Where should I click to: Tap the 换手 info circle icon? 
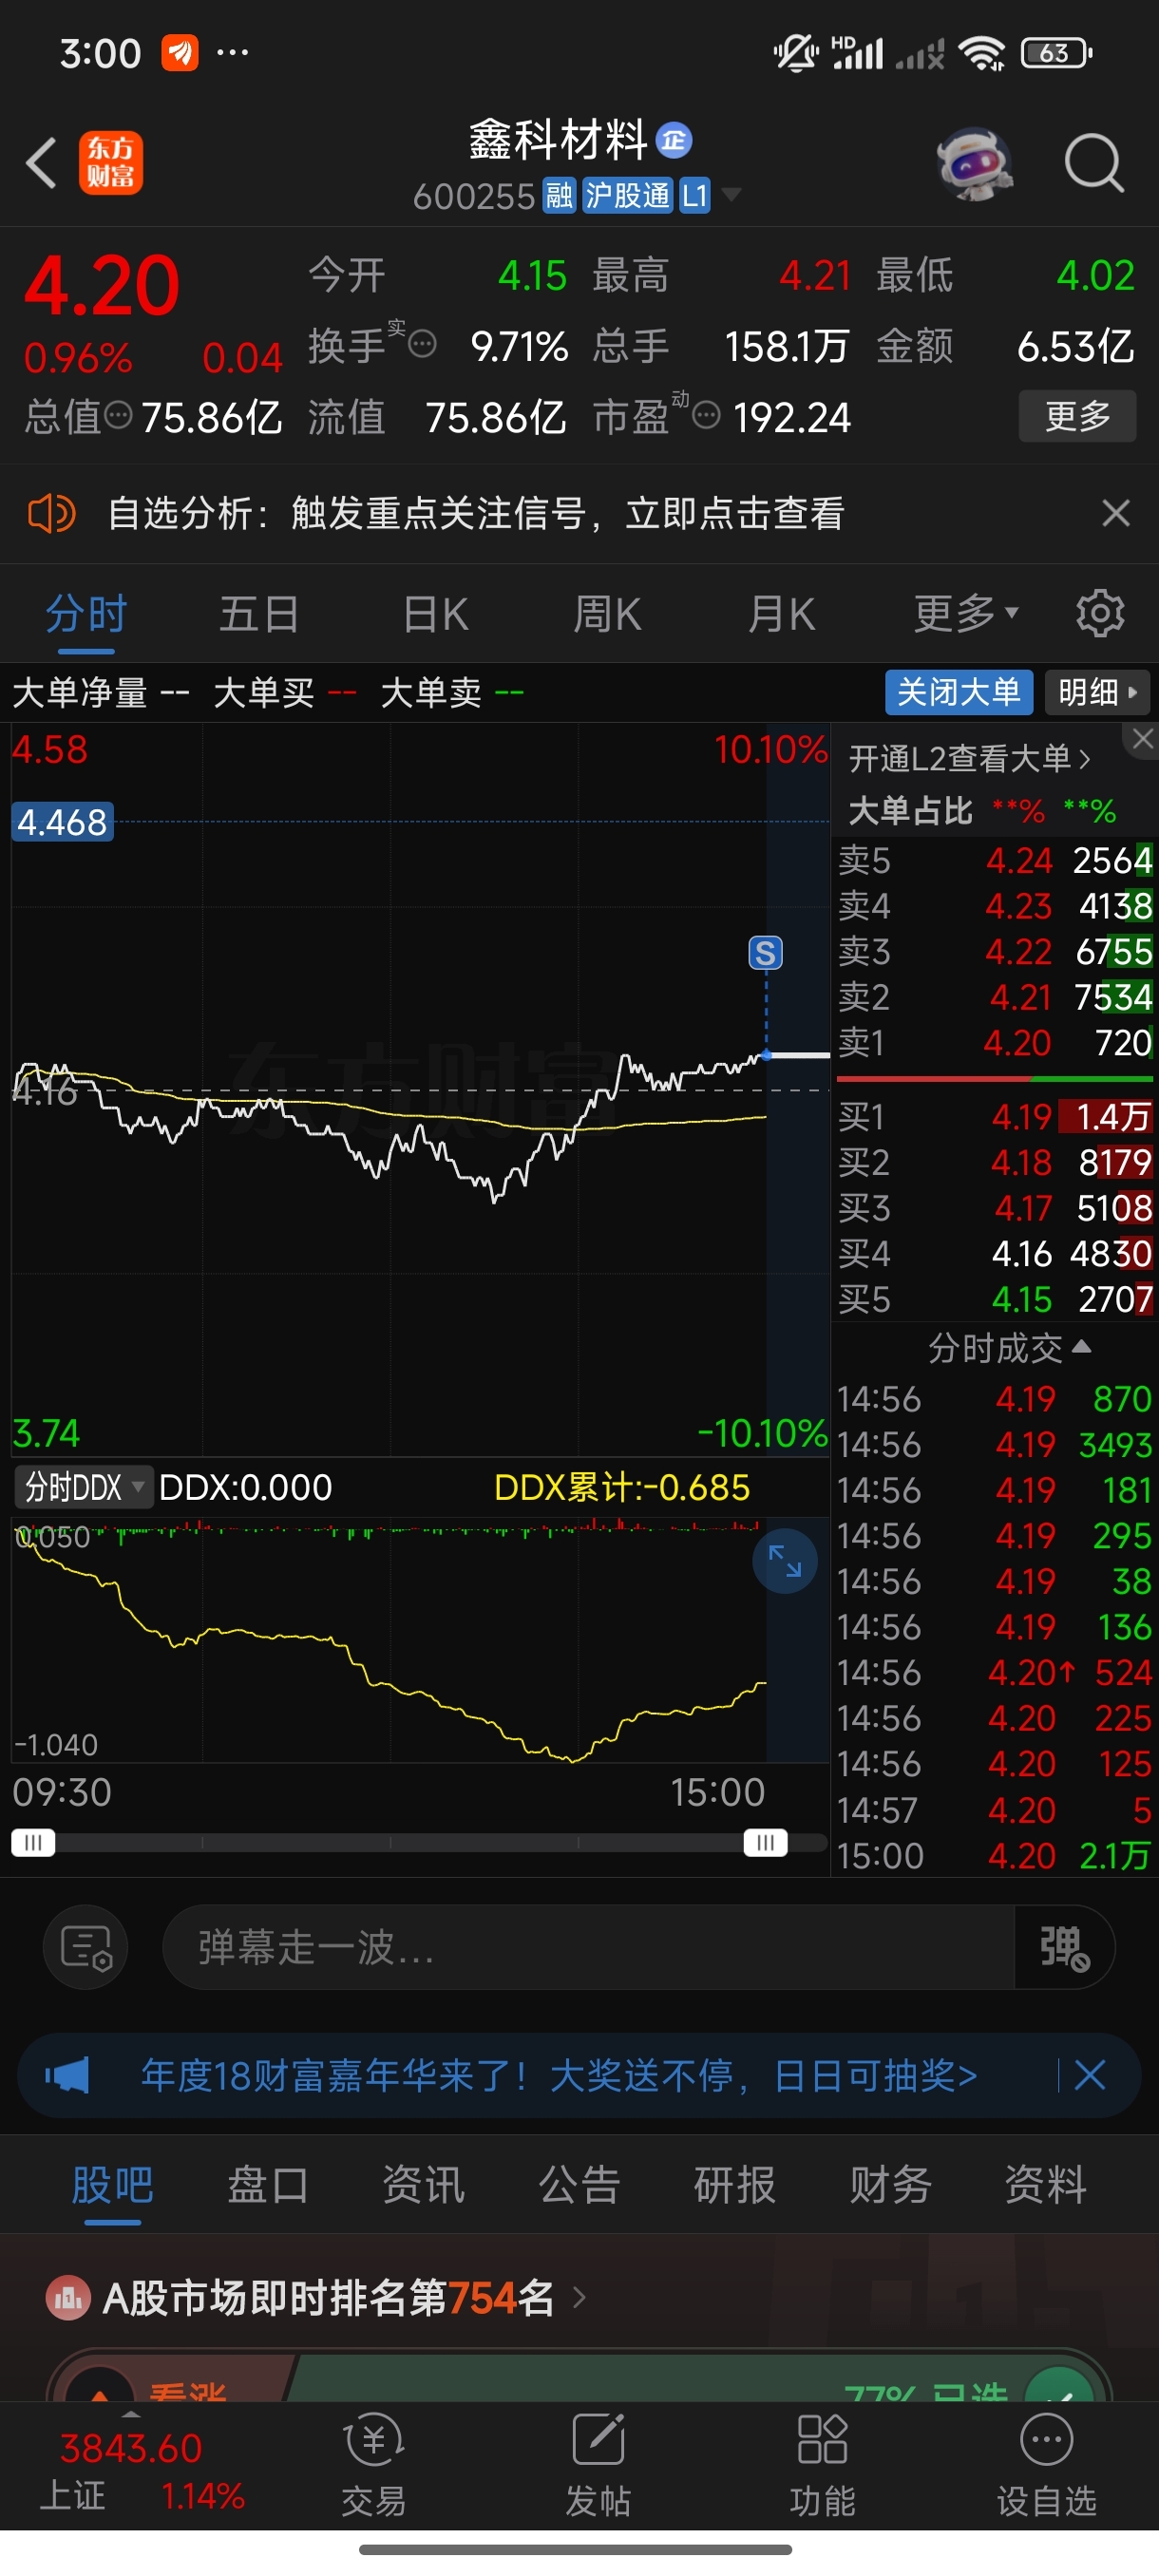[x=423, y=345]
